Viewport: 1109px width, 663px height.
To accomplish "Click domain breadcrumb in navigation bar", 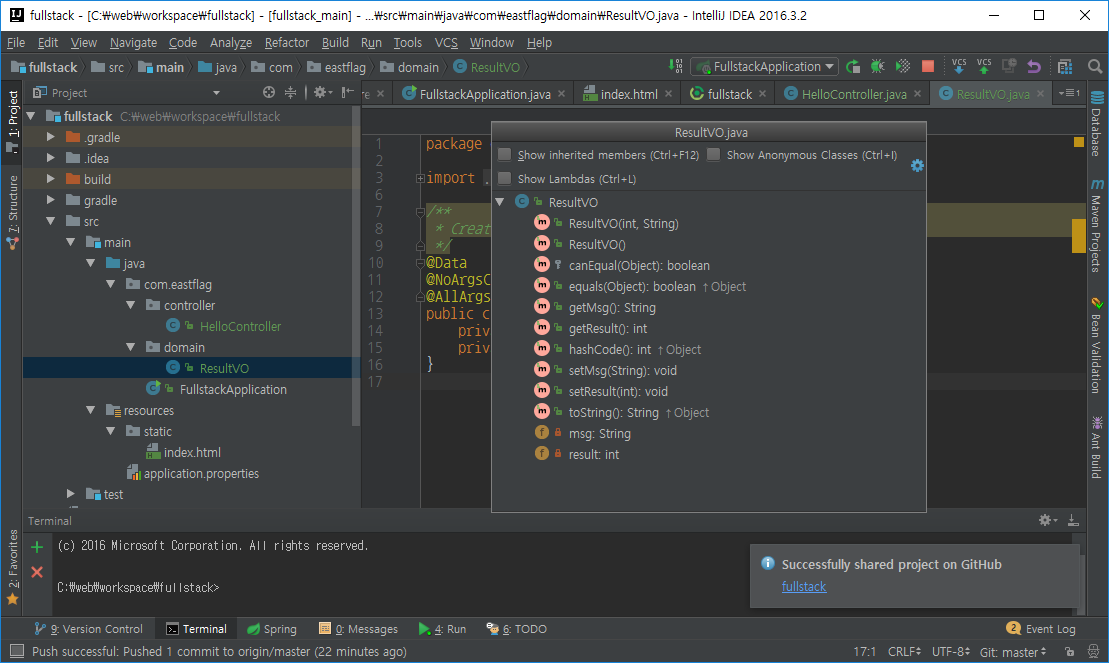I will click(410, 67).
